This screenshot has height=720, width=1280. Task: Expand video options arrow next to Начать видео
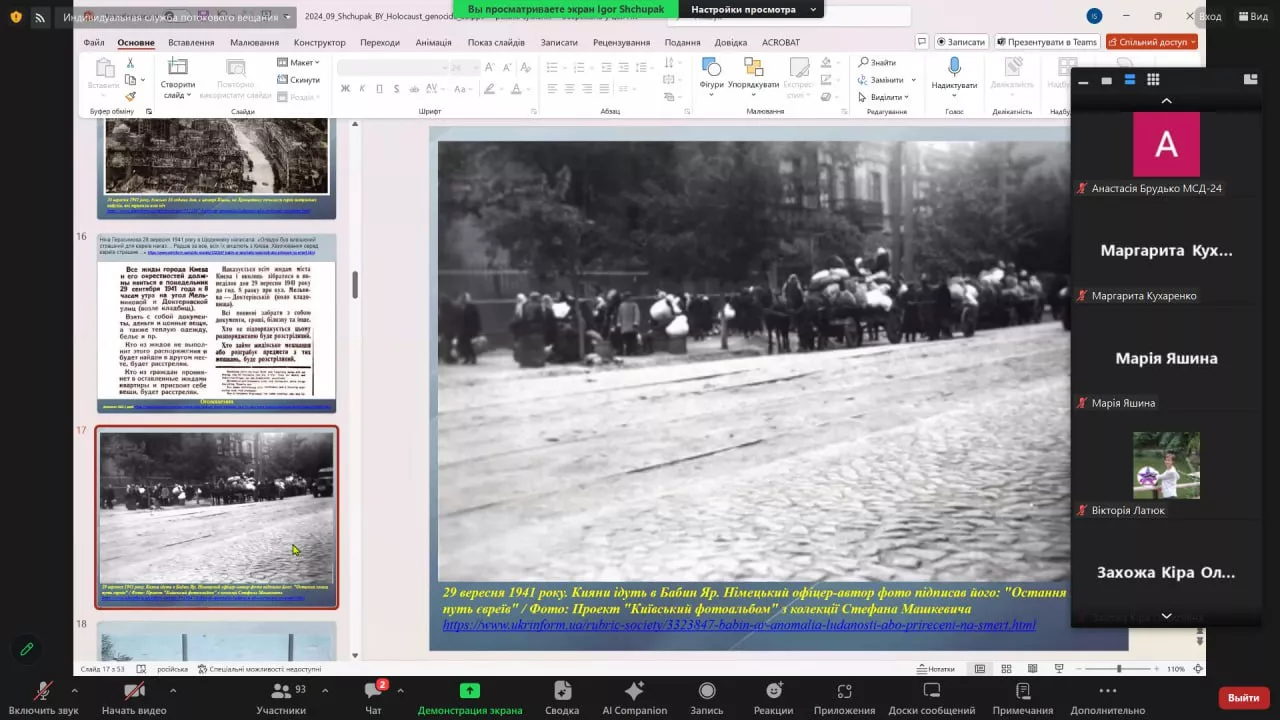point(173,690)
